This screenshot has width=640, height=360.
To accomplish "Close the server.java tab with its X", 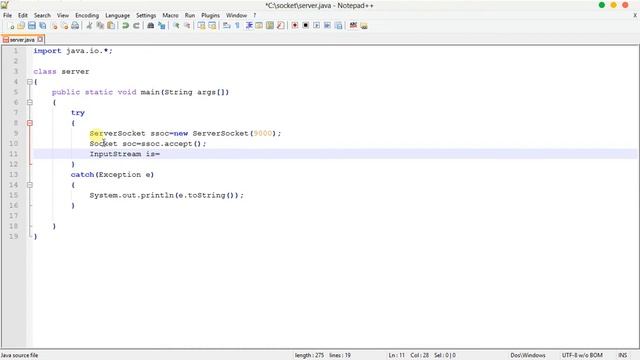I will (40, 40).
